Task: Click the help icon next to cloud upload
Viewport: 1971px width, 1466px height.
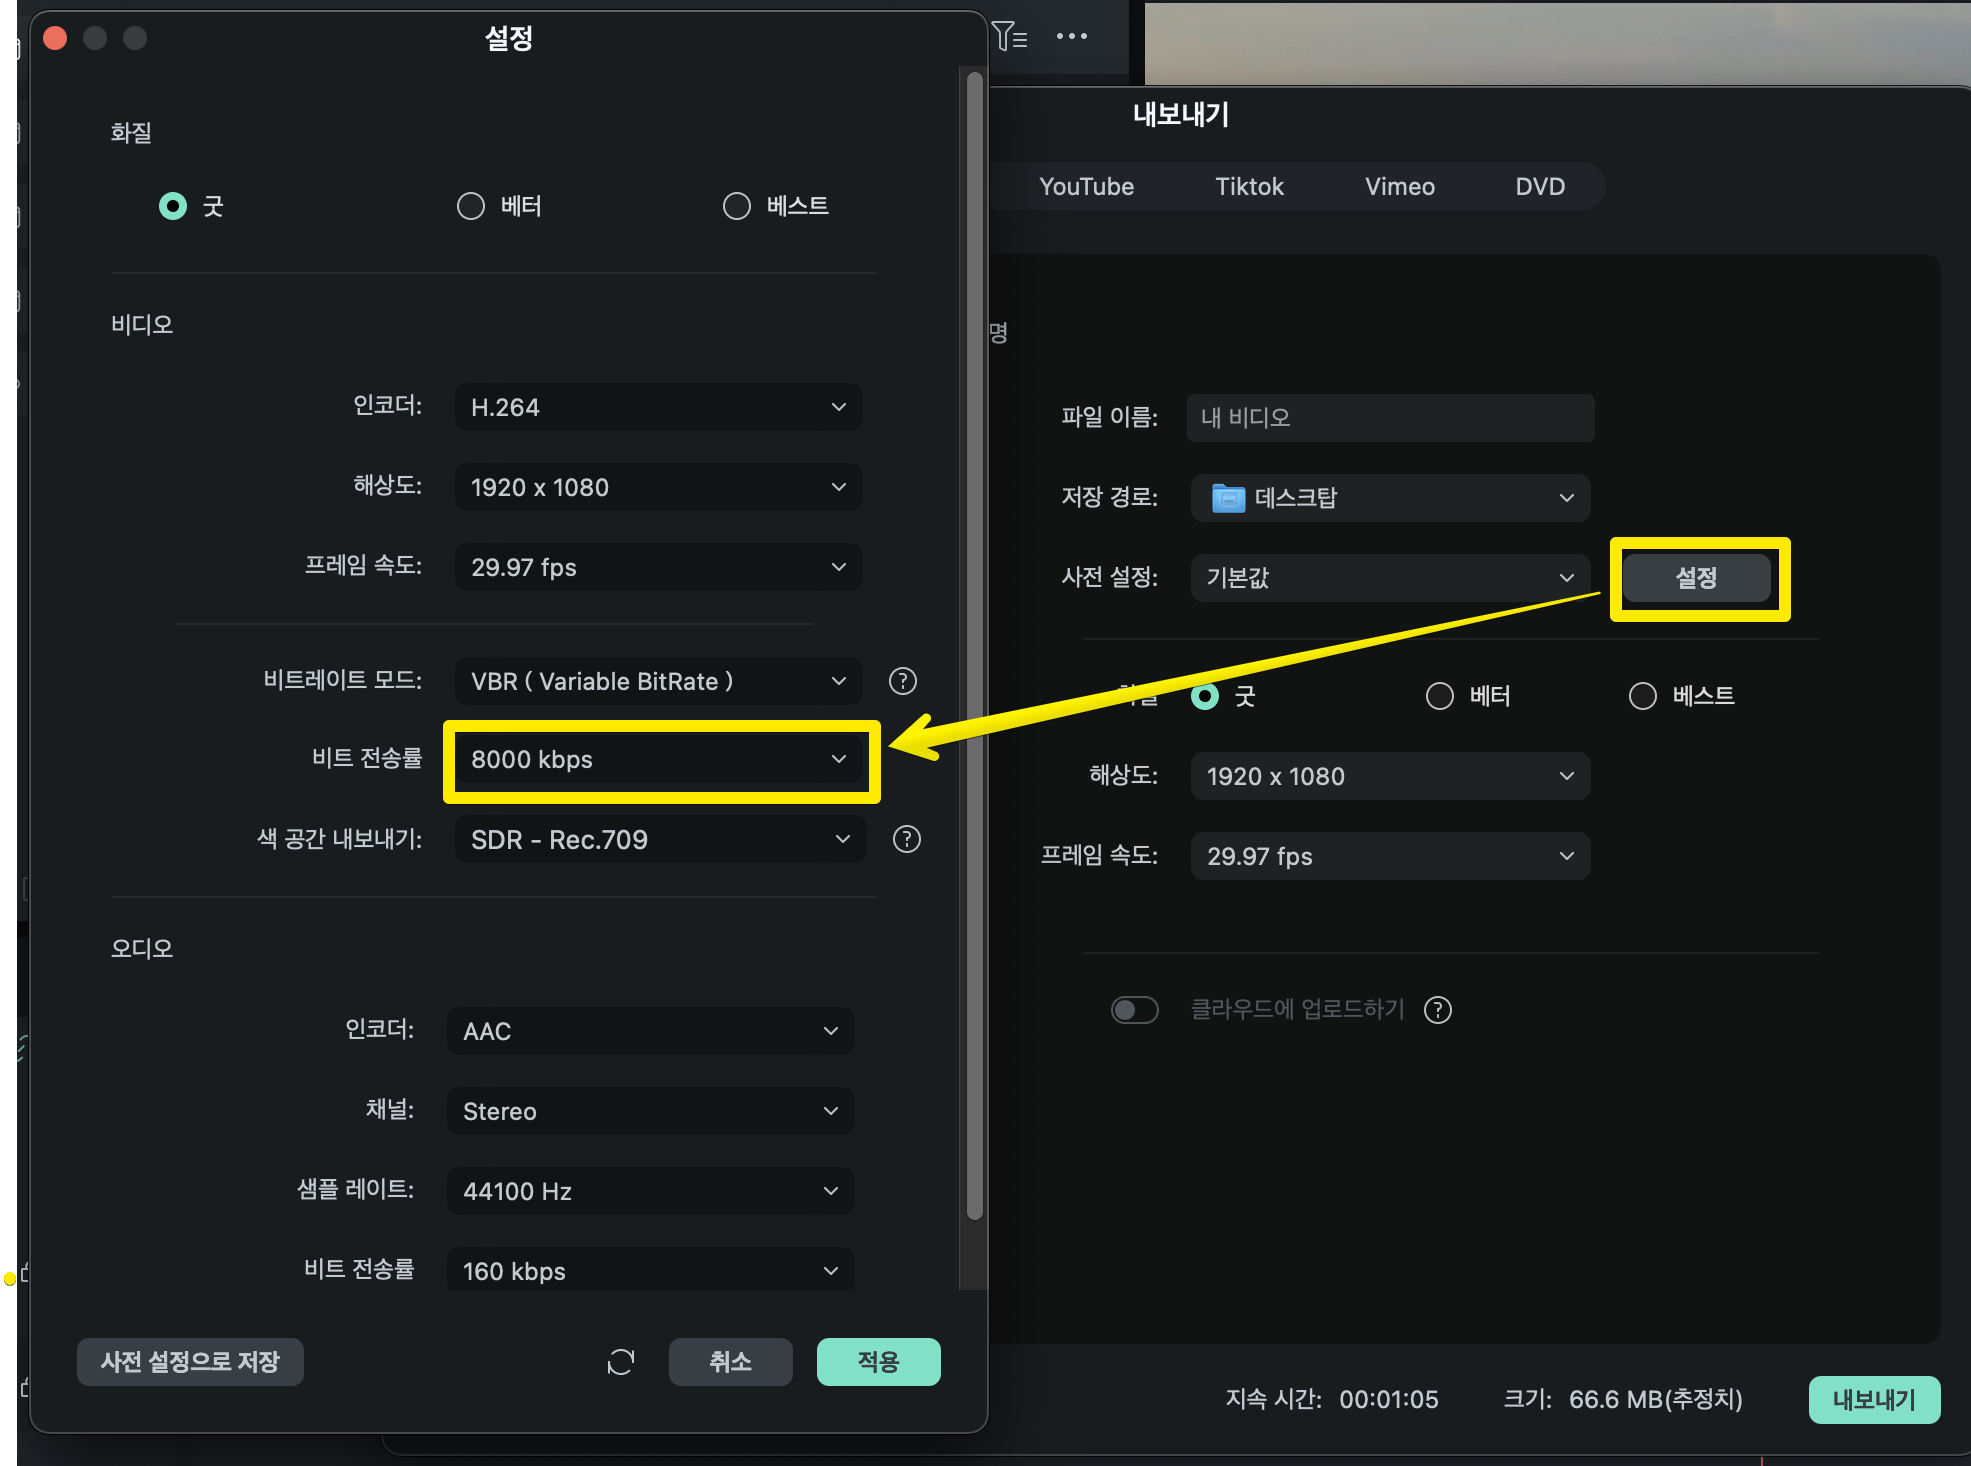Action: pyautogui.click(x=1437, y=1010)
